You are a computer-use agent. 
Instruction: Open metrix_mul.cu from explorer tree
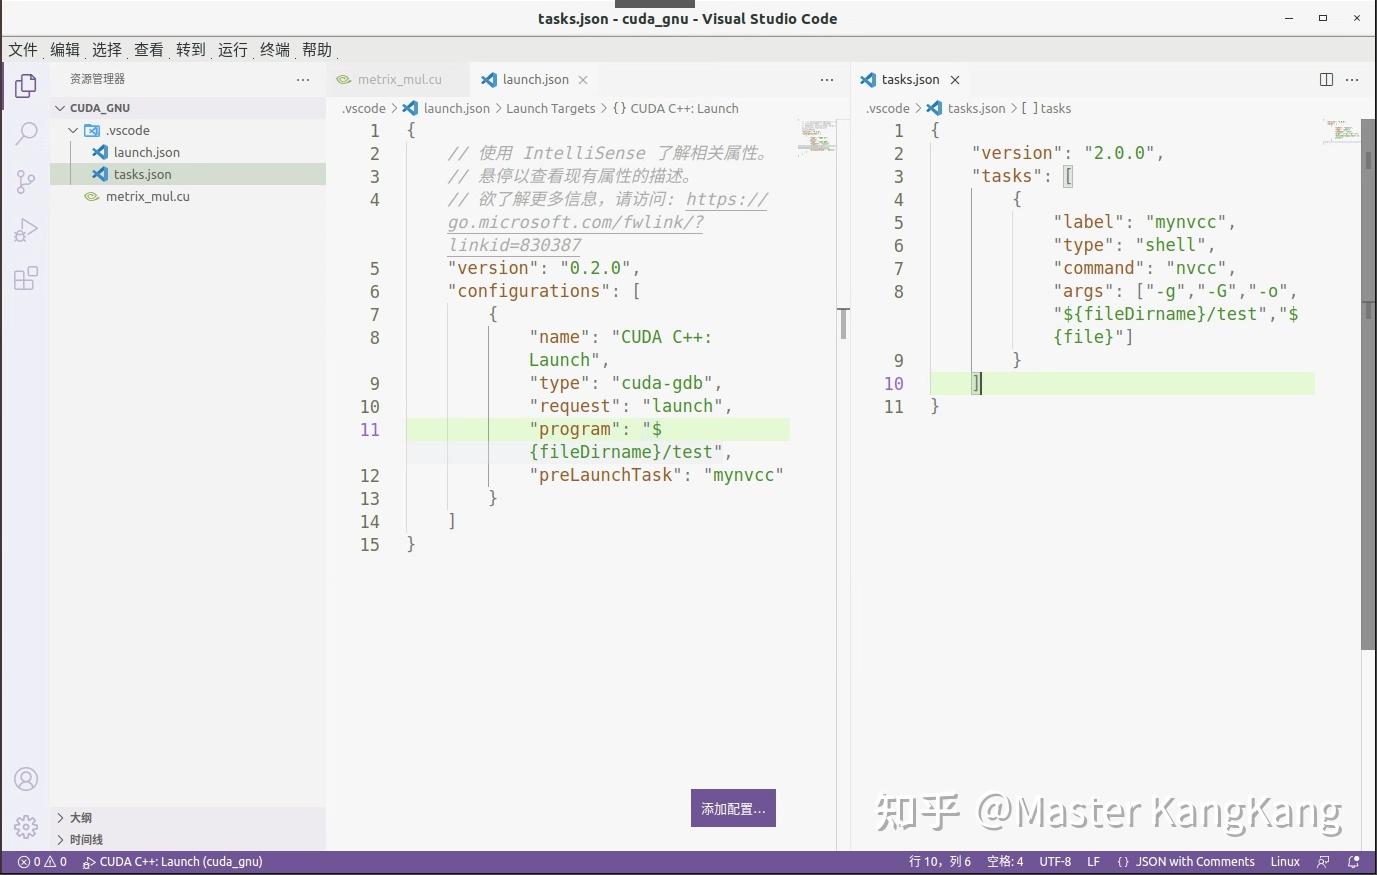pyautogui.click(x=188, y=196)
